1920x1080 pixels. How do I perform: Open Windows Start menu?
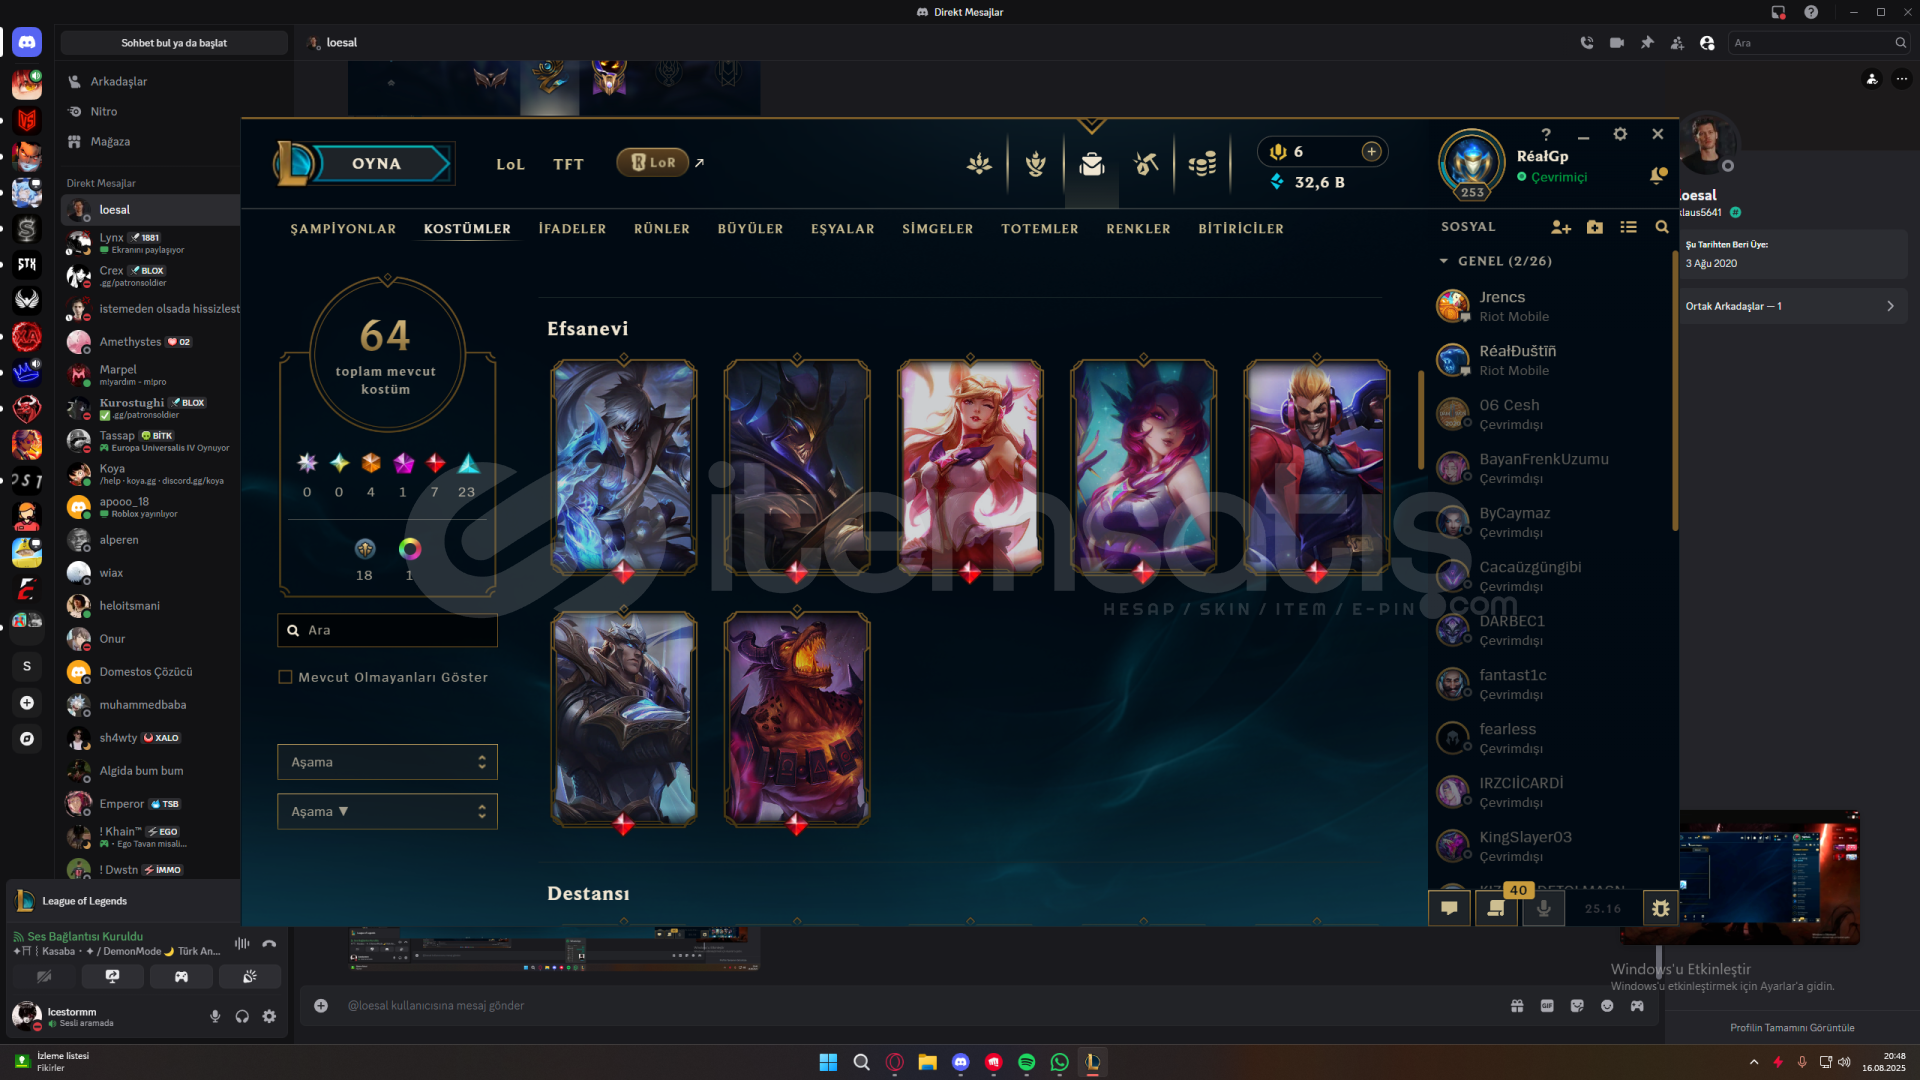pos(828,1062)
